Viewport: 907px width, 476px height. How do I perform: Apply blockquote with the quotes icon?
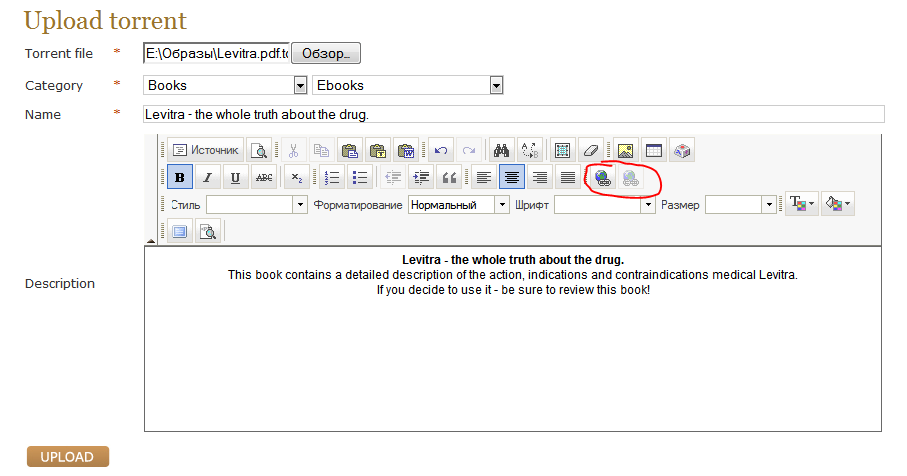click(x=449, y=177)
